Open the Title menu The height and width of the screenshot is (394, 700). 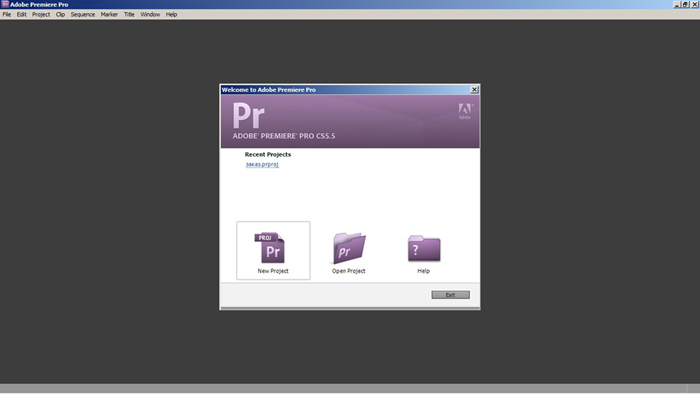tap(129, 14)
